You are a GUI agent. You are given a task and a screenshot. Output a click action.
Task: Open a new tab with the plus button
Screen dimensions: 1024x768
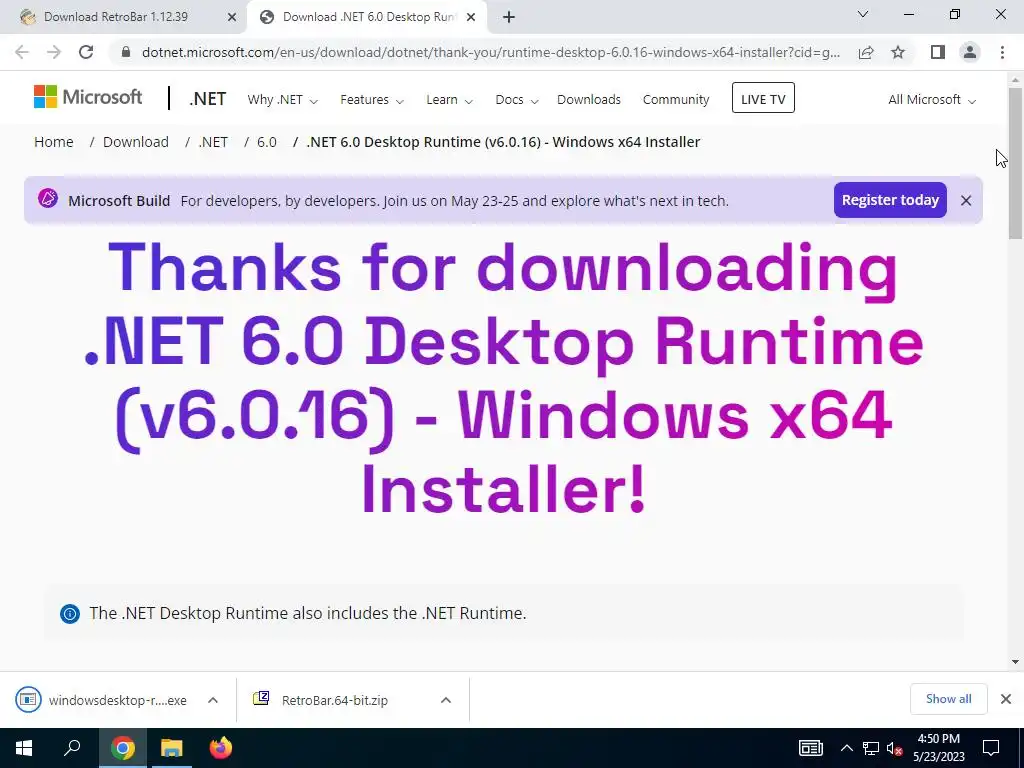coord(509,17)
